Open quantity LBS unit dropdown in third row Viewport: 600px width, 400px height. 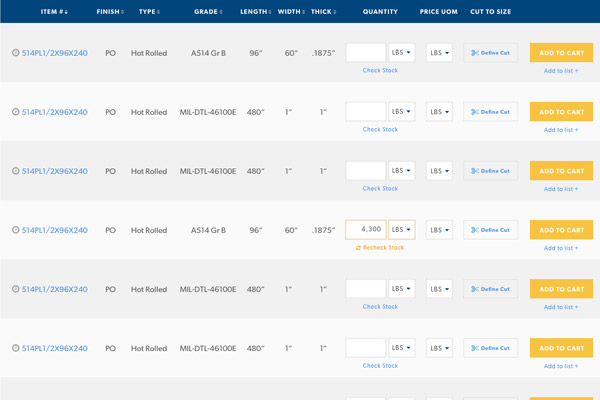tap(401, 170)
